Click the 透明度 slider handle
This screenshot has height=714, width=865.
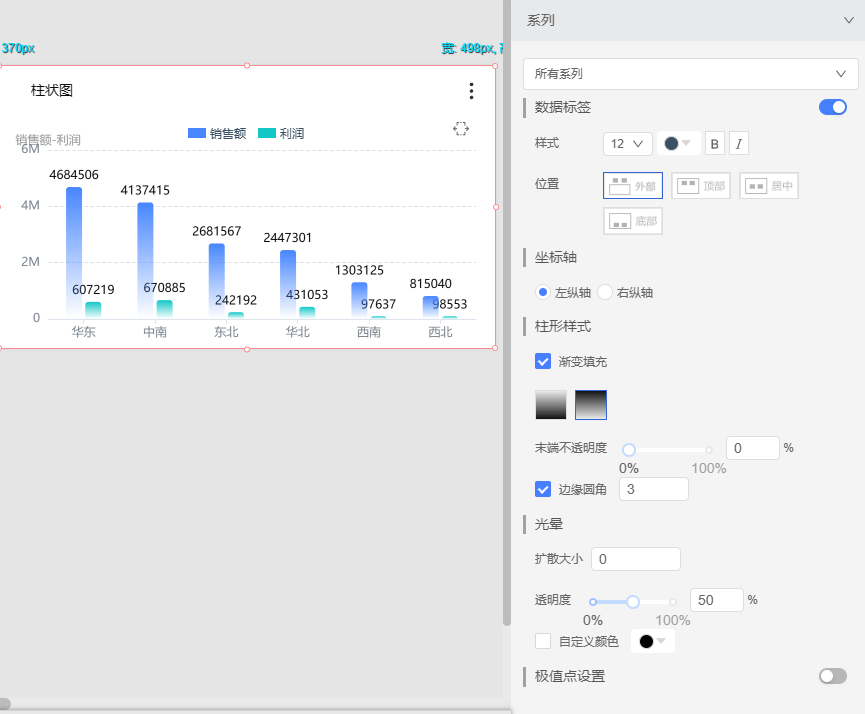(633, 601)
